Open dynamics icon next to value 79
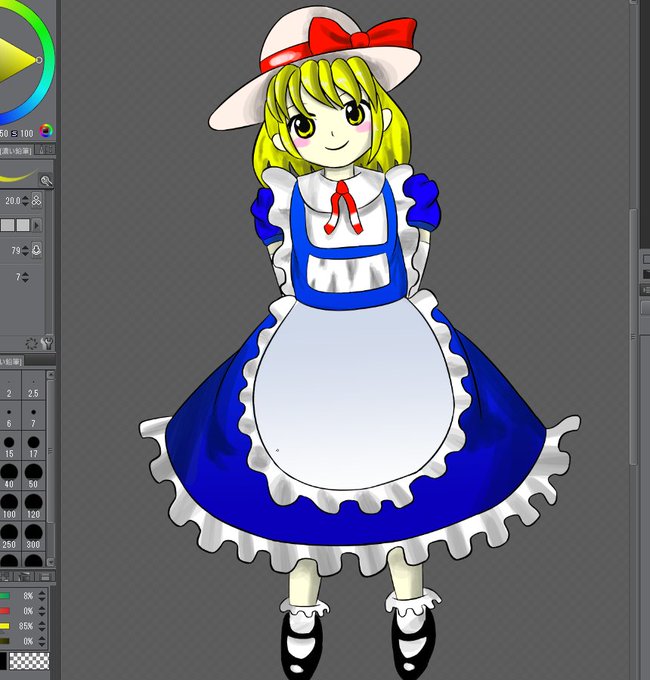Screen dimensions: 650x680 (x=37, y=250)
